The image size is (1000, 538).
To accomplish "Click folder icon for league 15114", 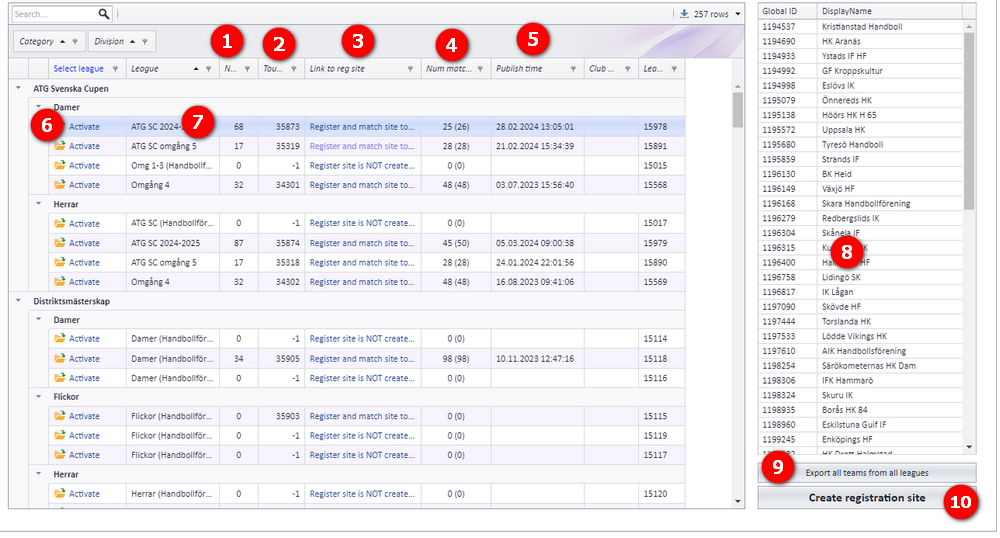I will click(60, 338).
